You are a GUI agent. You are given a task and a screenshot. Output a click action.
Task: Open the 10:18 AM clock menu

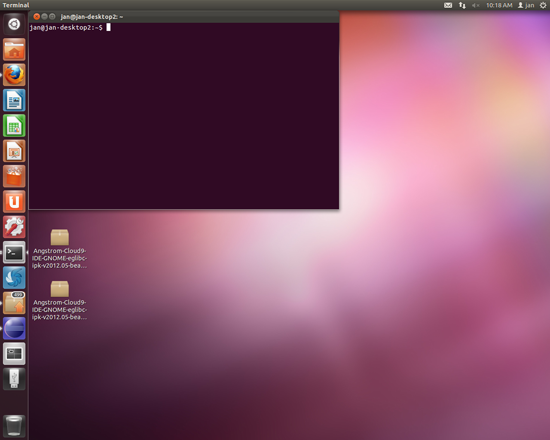(x=499, y=5)
